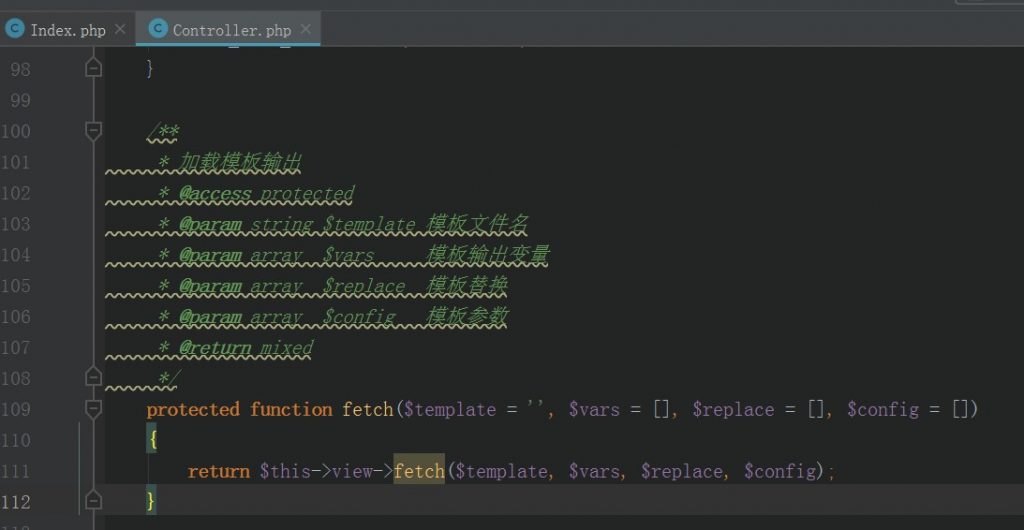
Task: Close the Index.php tab
Action: (x=120, y=29)
